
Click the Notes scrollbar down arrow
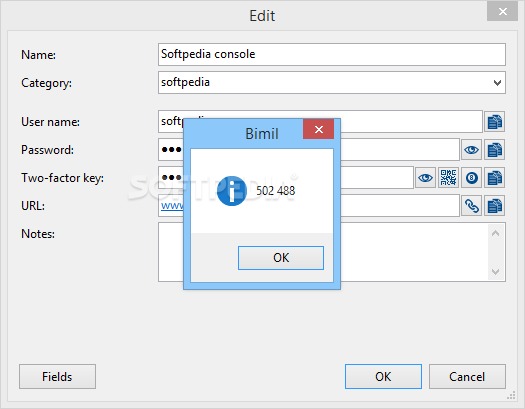click(x=496, y=271)
